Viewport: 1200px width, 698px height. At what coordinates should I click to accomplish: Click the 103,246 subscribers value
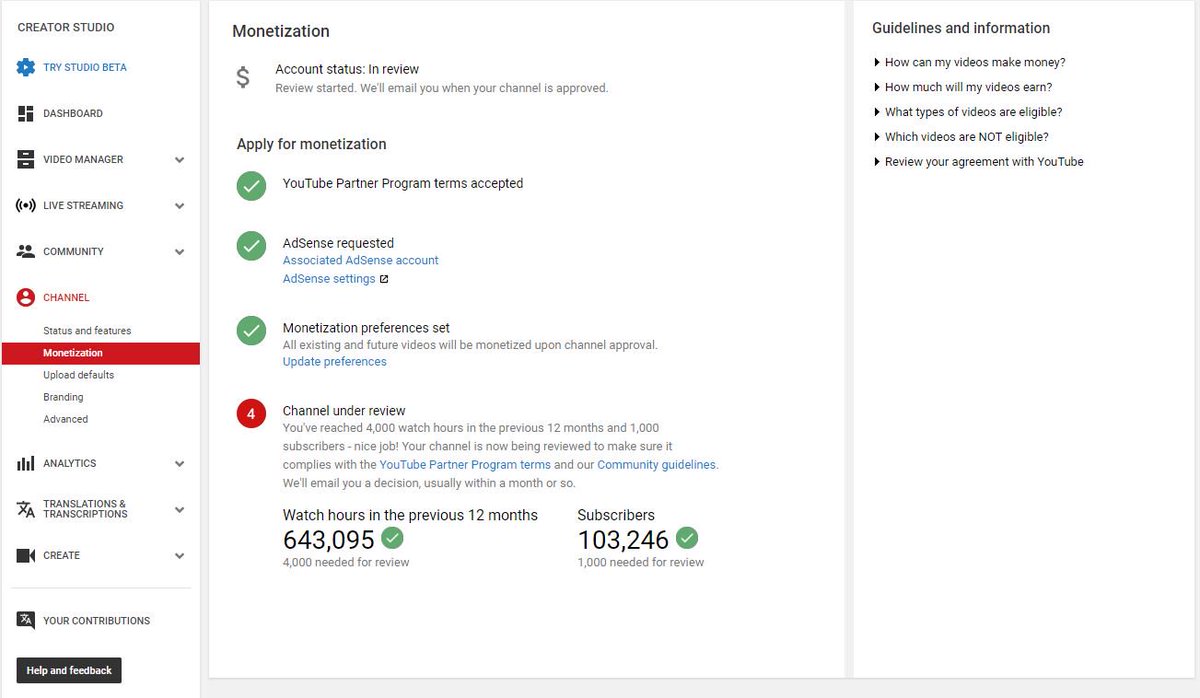click(x=623, y=540)
